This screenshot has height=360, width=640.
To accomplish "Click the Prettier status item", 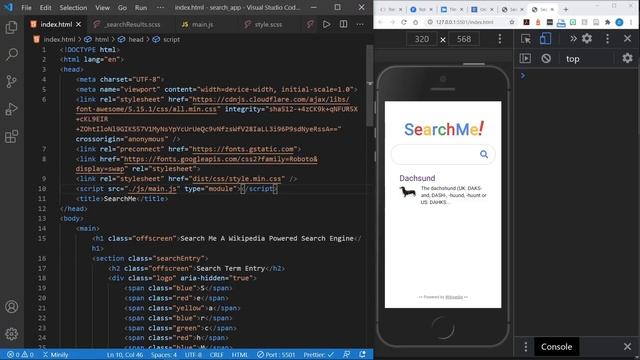I will click(x=318, y=355).
